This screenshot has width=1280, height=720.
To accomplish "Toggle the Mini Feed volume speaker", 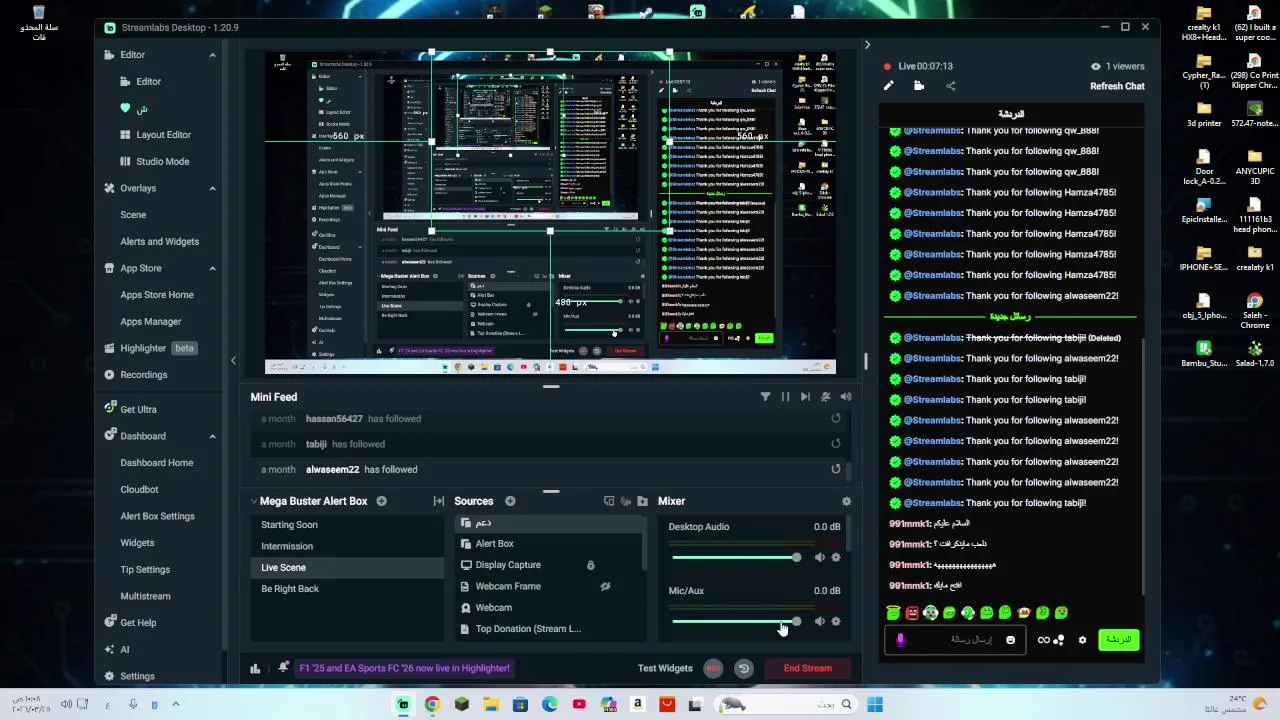I will coord(846,397).
